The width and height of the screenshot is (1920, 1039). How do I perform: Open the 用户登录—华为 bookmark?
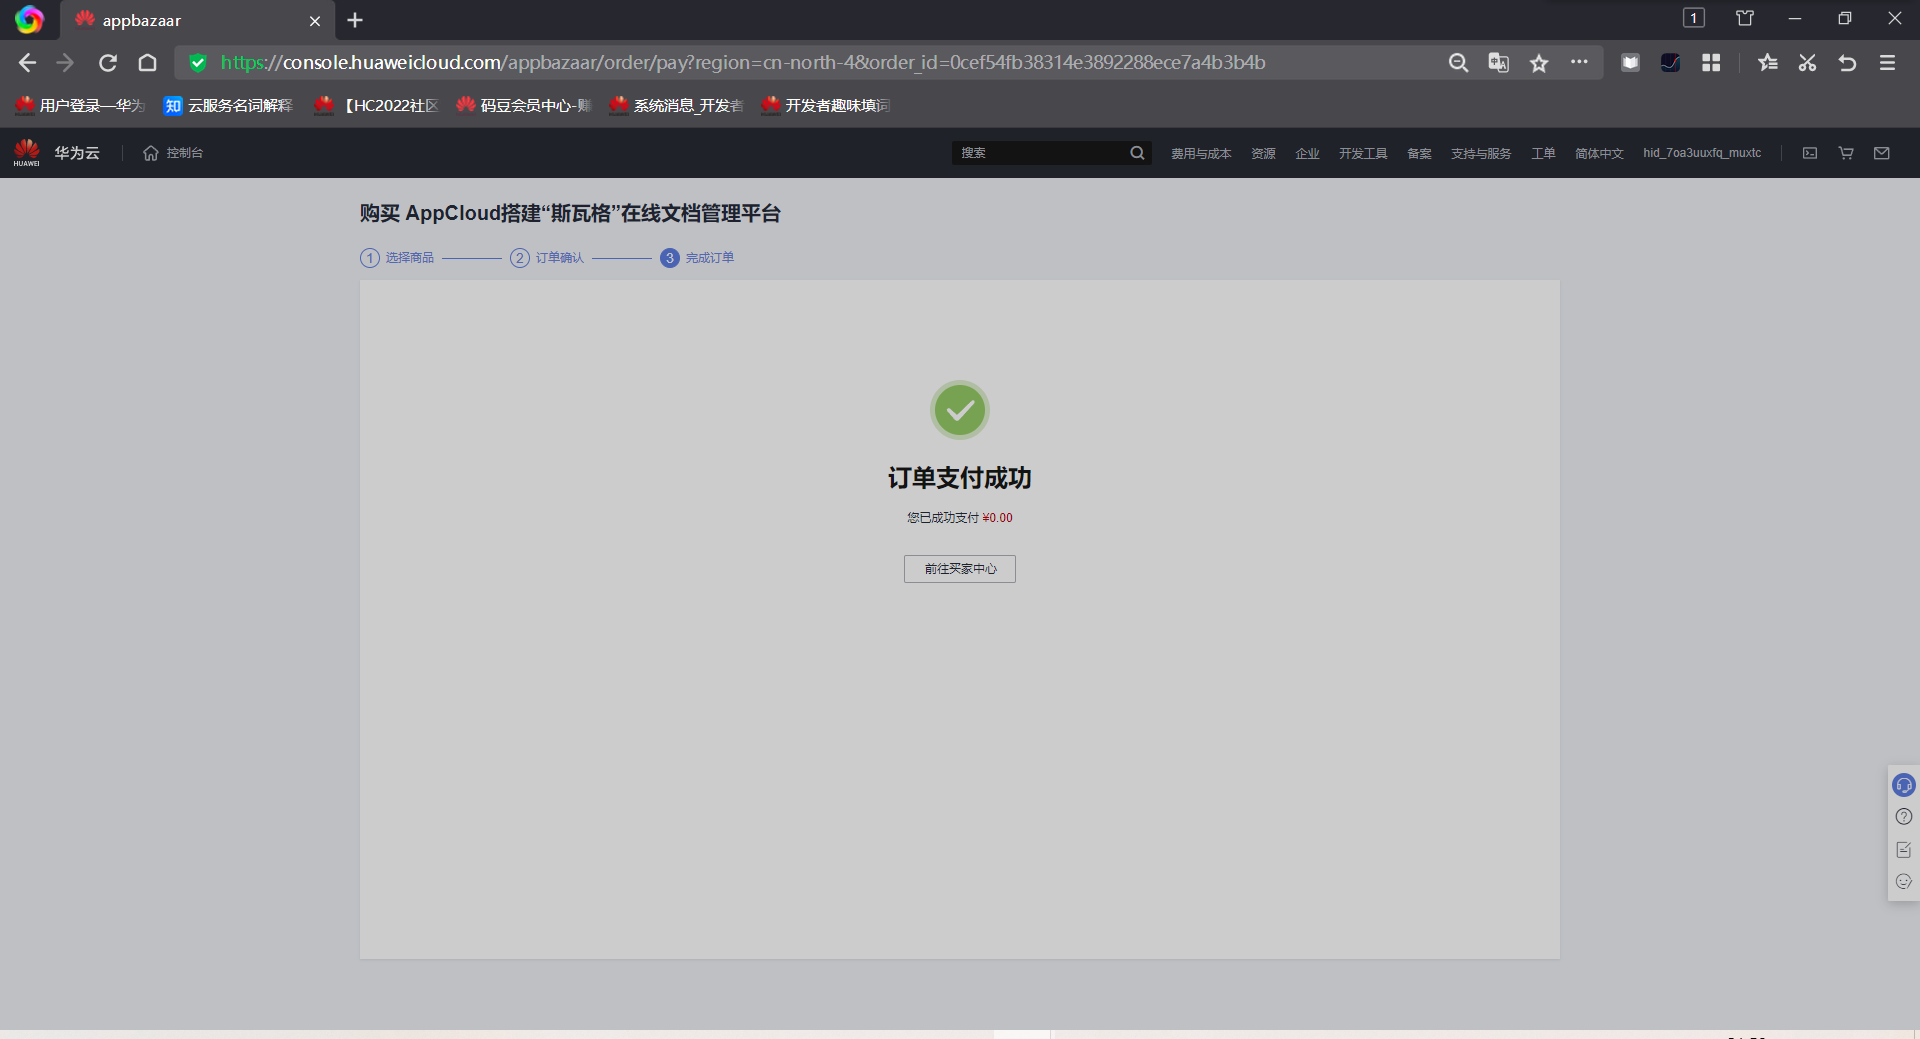coord(80,105)
